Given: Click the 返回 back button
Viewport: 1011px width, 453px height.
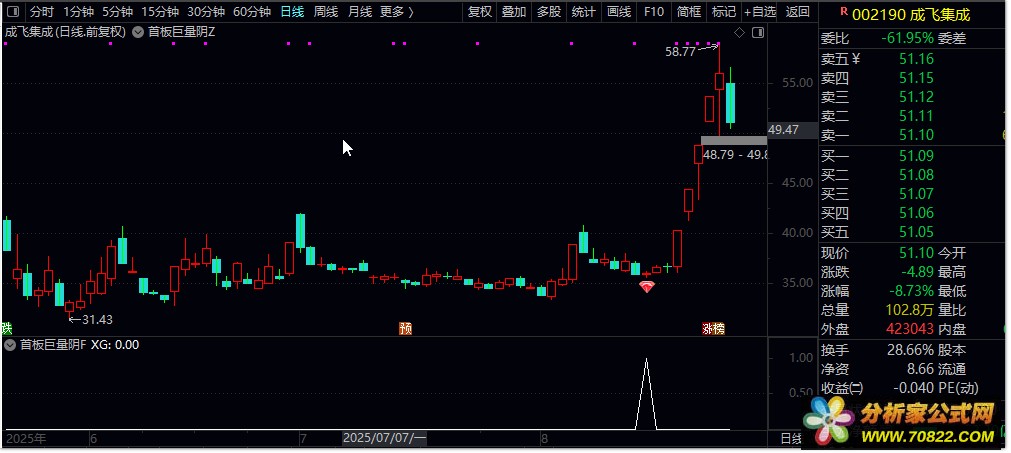Looking at the screenshot, I should click(798, 12).
